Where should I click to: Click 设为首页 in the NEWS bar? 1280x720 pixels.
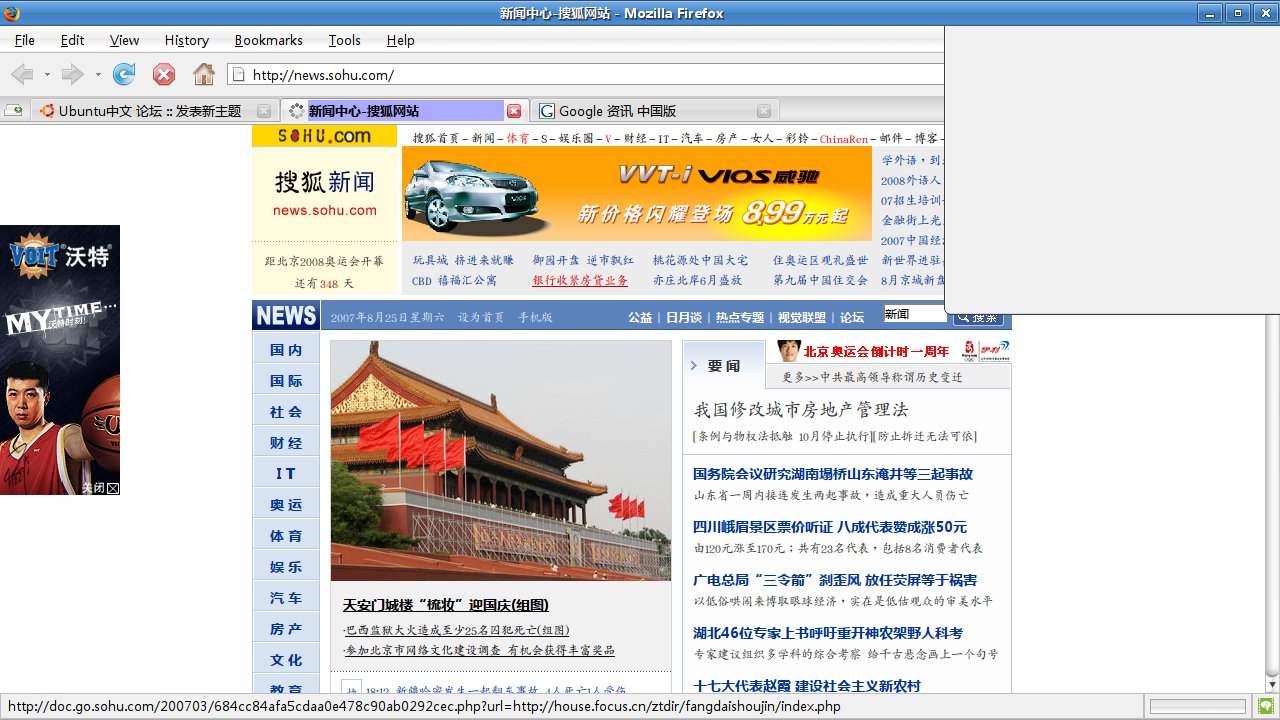(481, 317)
